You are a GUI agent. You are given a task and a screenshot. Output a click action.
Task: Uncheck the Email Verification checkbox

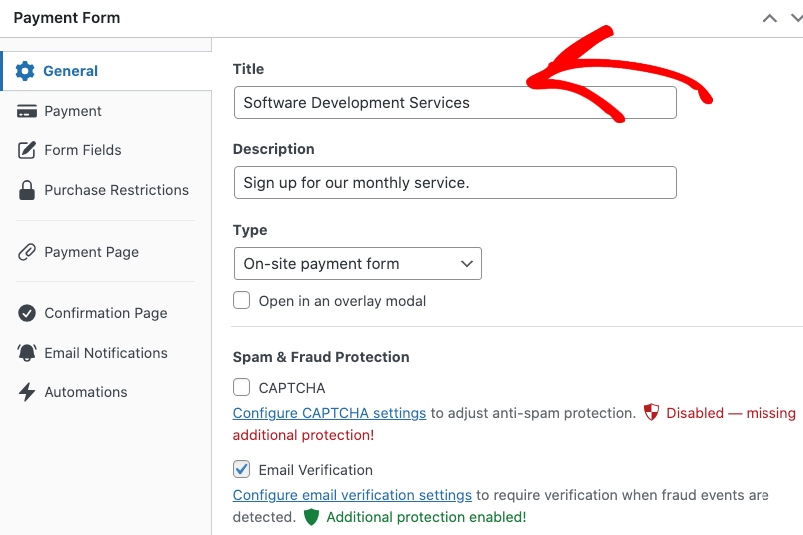(241, 469)
